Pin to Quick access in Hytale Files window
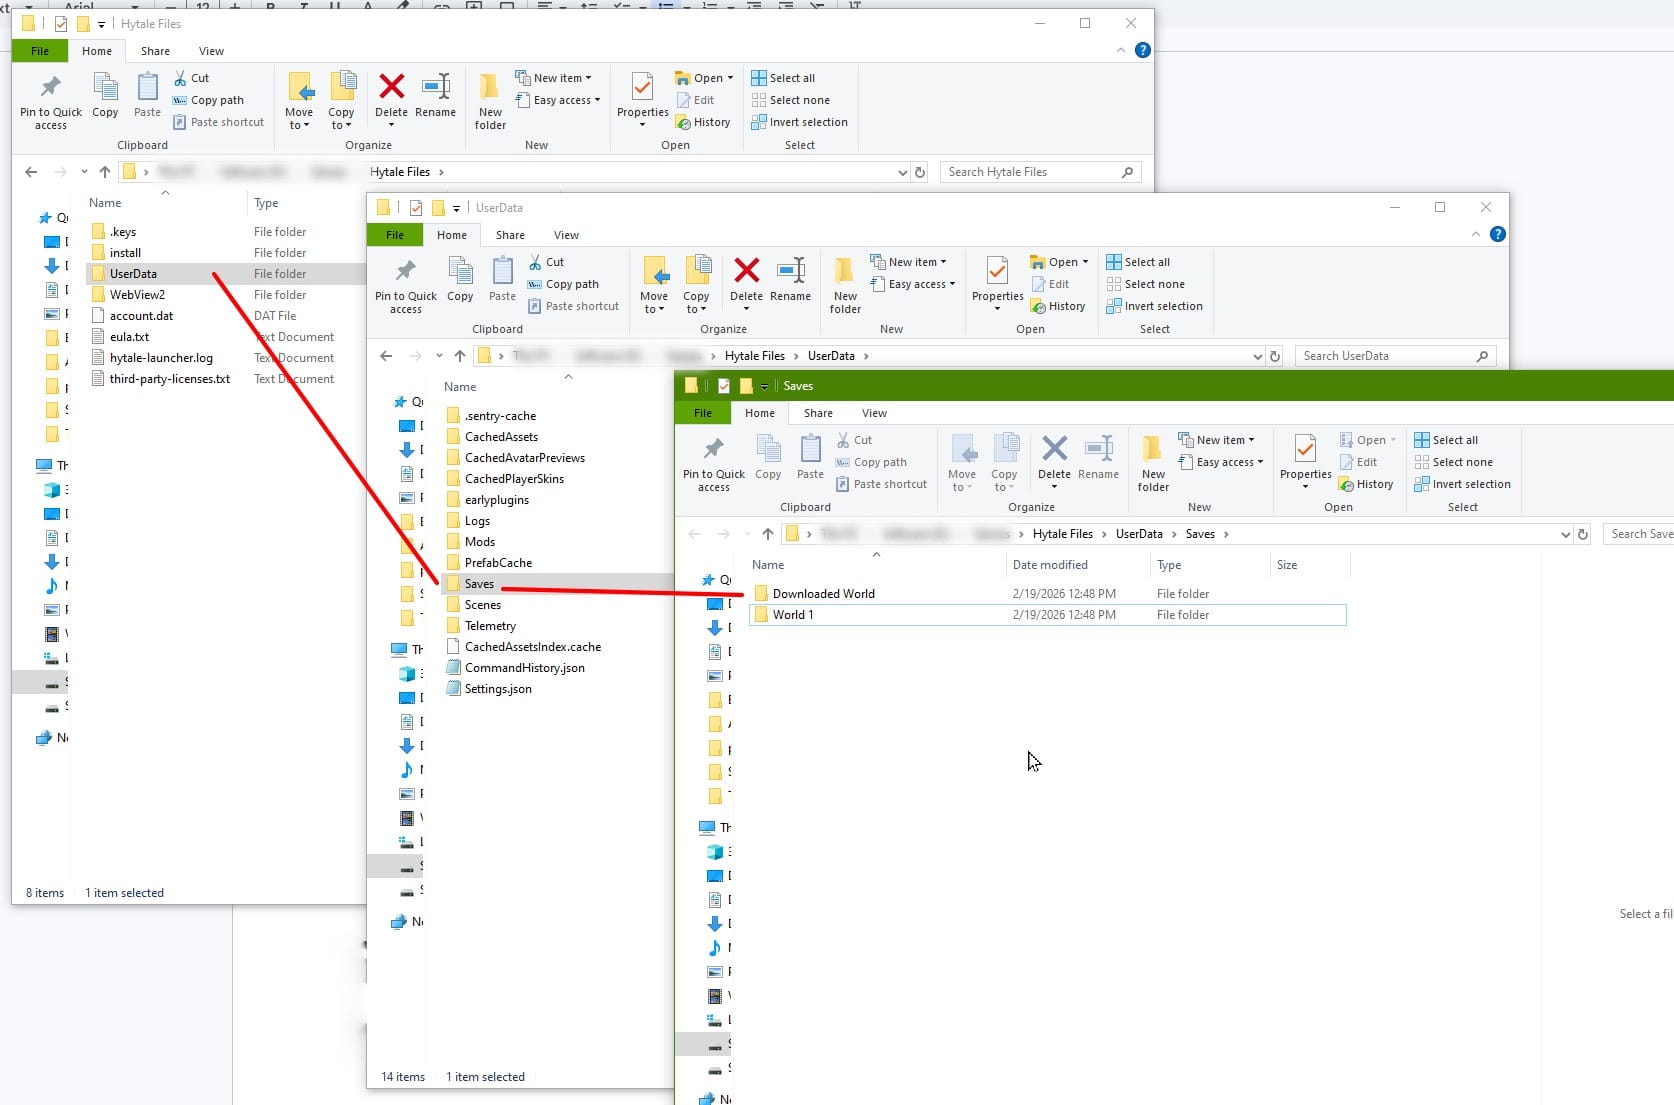1674x1105 pixels. [x=50, y=101]
